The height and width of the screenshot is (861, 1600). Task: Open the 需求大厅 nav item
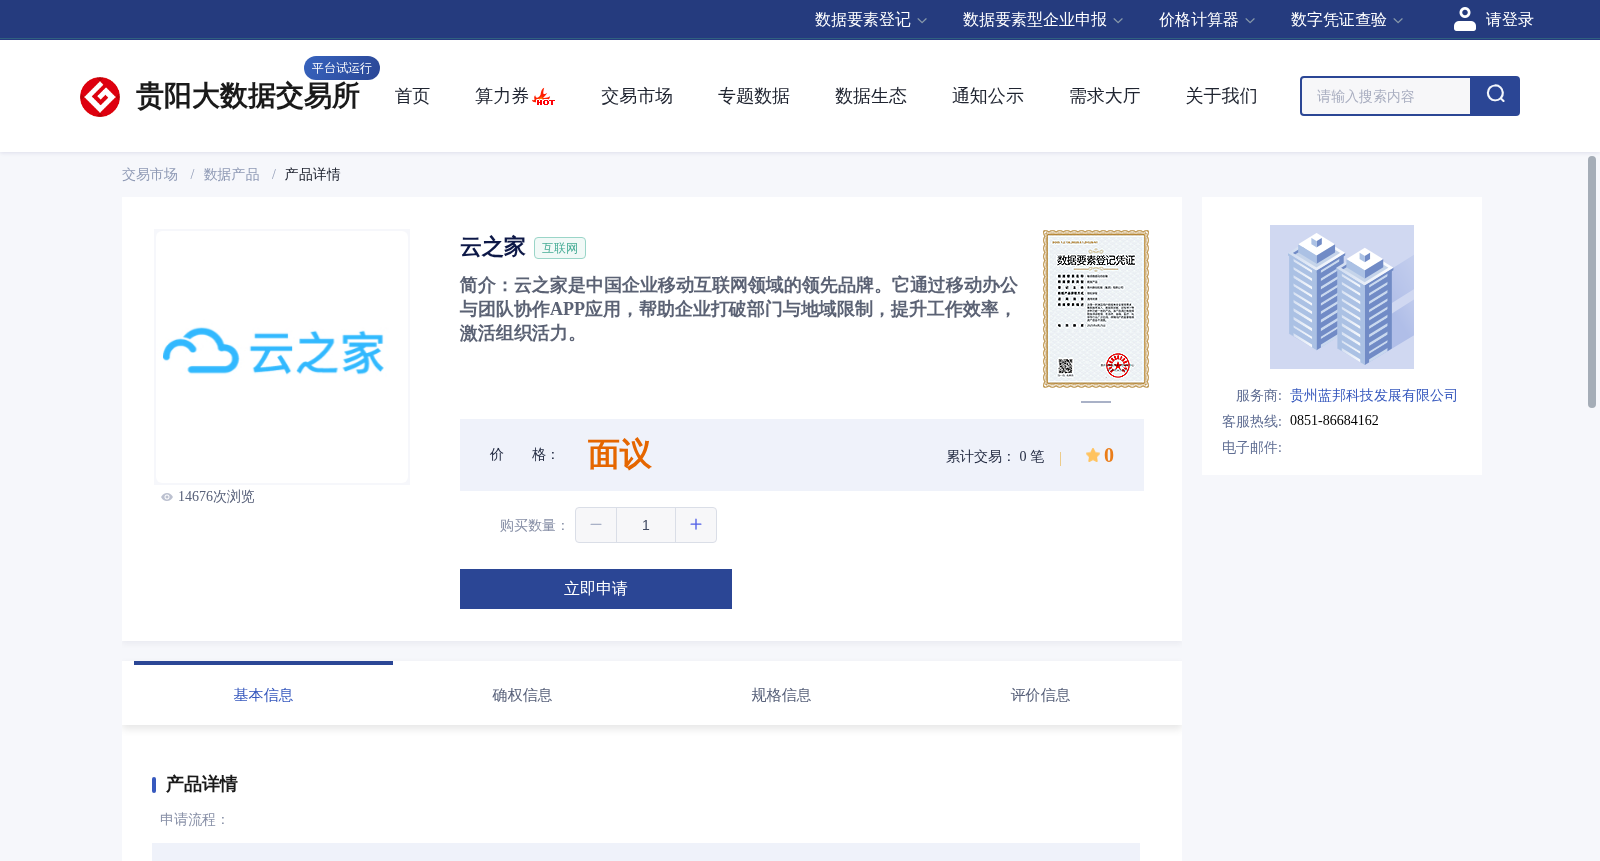pyautogui.click(x=1105, y=96)
